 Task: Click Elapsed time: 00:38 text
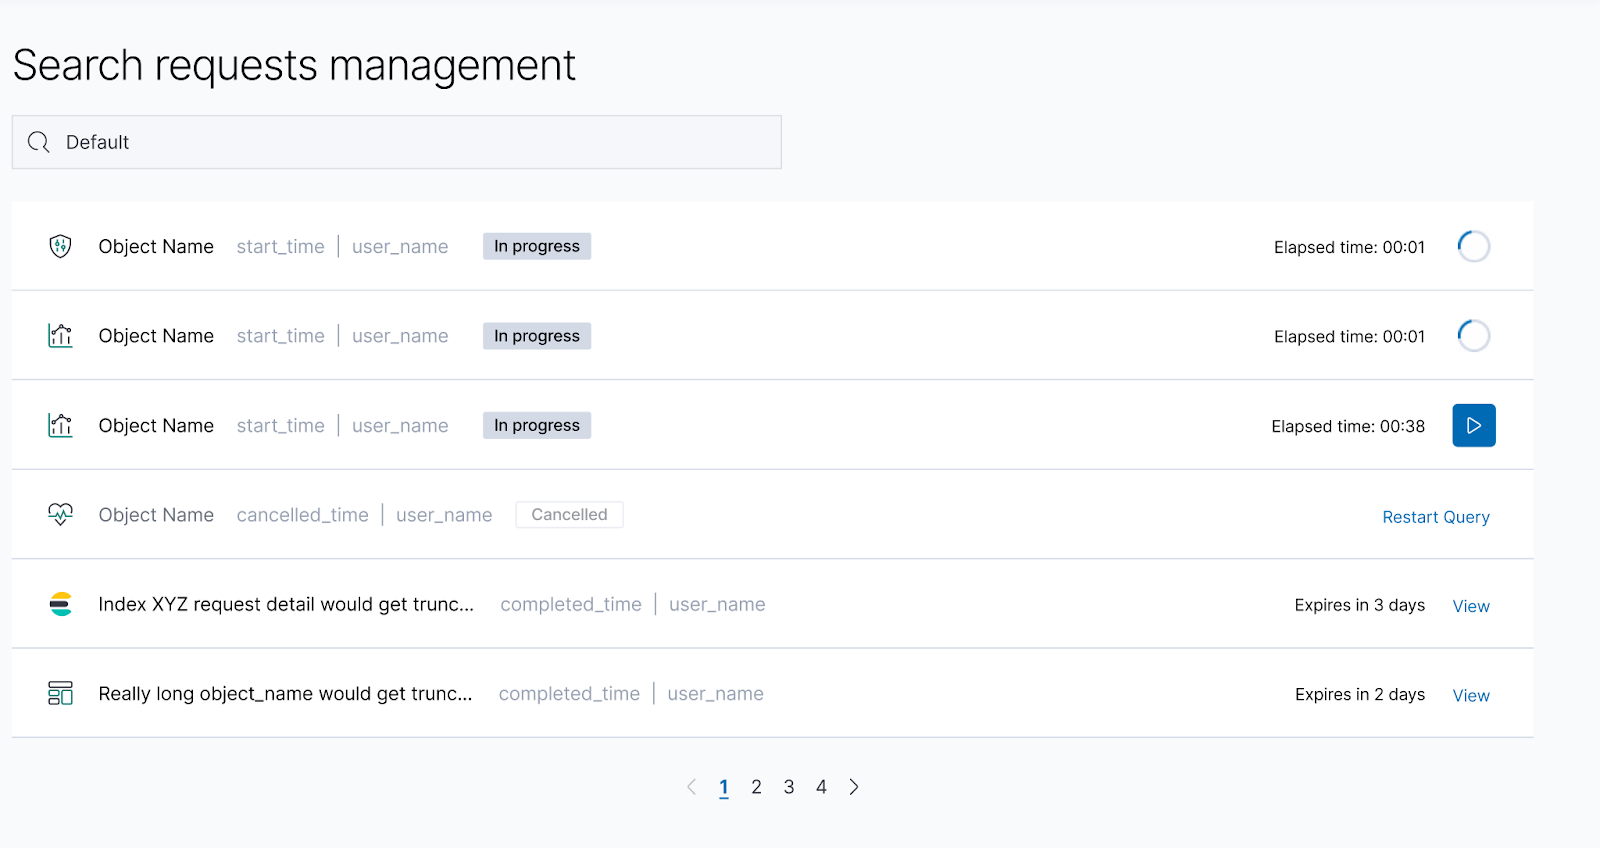(1348, 426)
